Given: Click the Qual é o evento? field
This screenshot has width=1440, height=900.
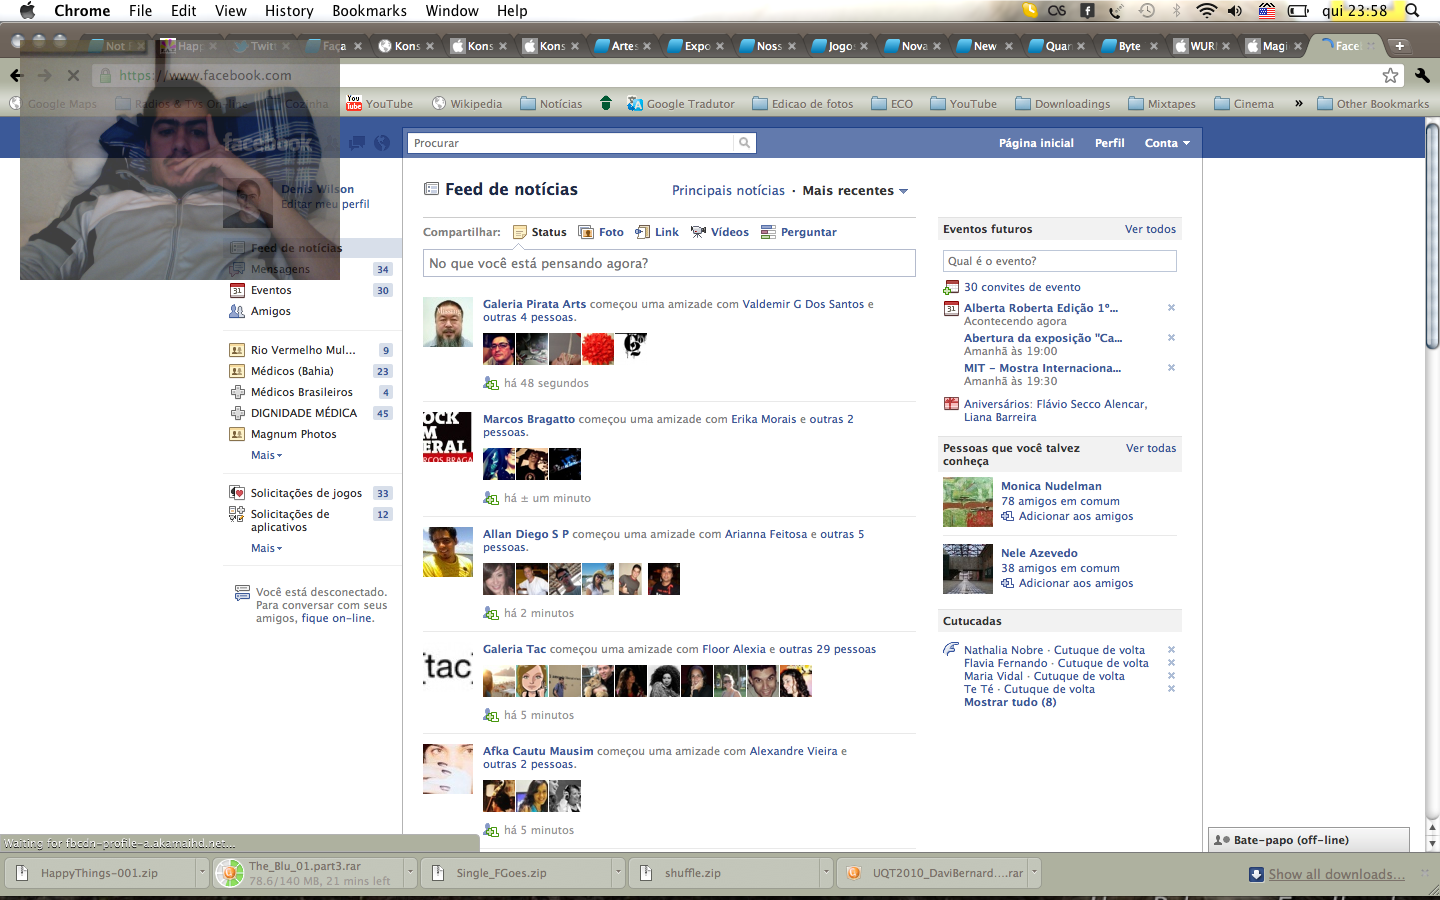Looking at the screenshot, I should (x=1060, y=261).
